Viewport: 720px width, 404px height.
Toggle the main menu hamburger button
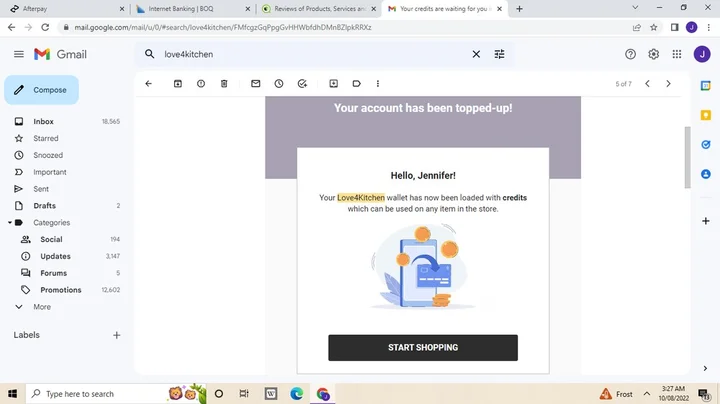pos(18,54)
